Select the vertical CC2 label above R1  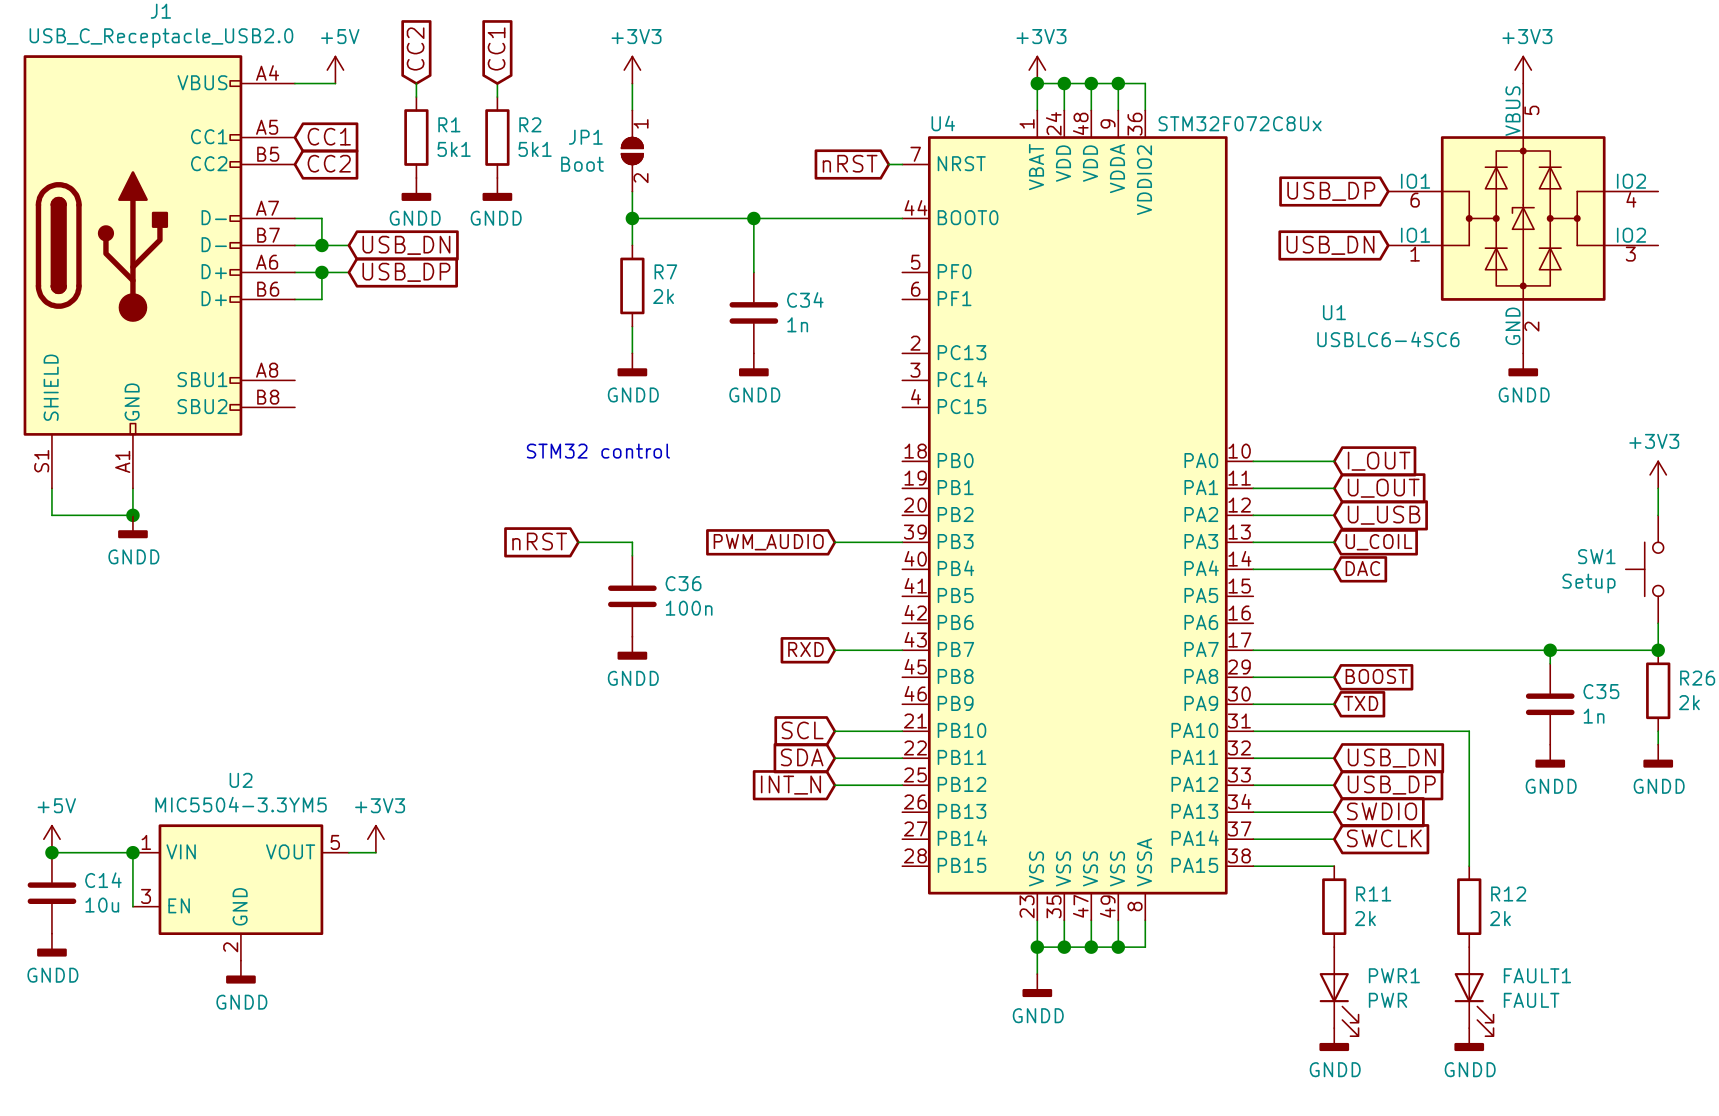[x=416, y=52]
